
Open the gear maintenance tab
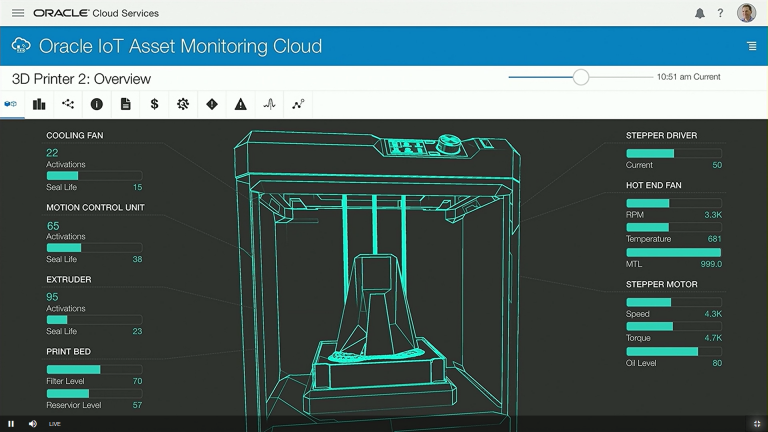click(x=183, y=104)
